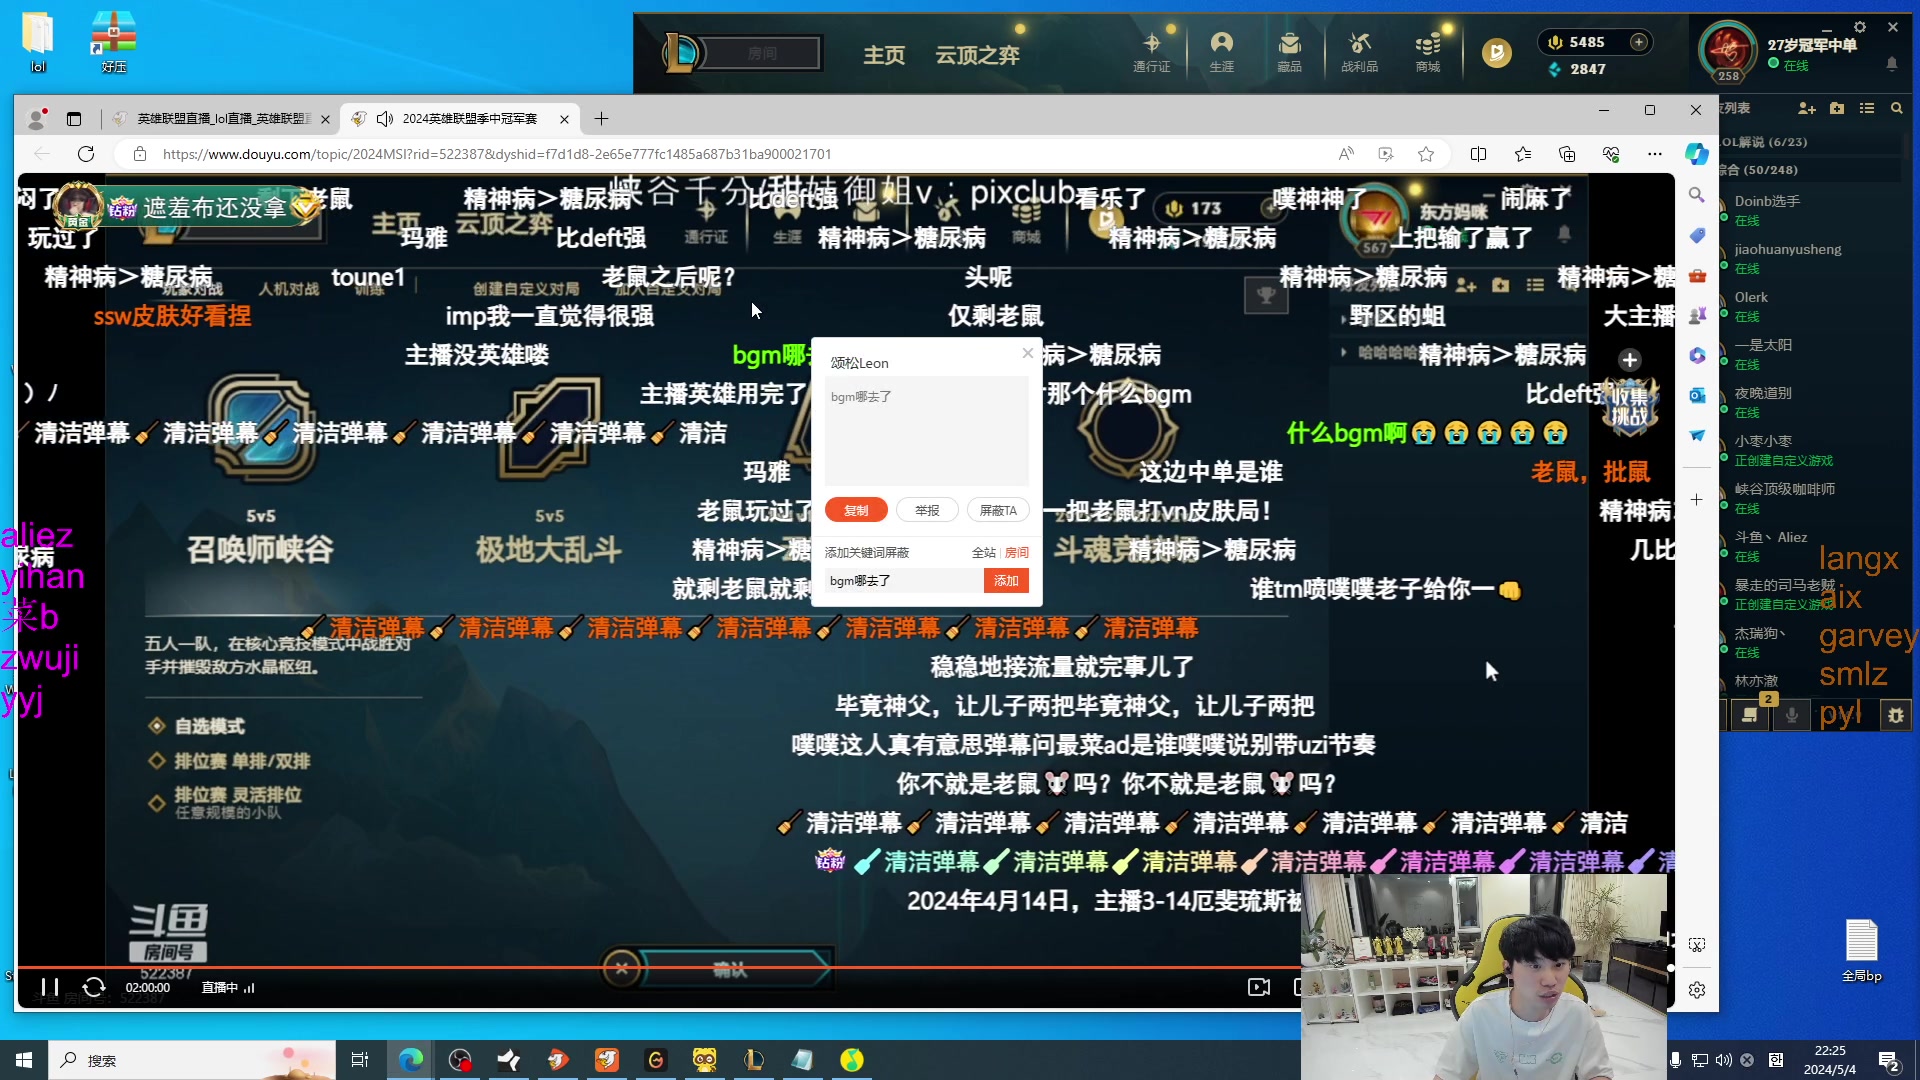This screenshot has height=1080, width=1920.
Task: Open the 全局bp file on desktop
Action: pos(1861,950)
